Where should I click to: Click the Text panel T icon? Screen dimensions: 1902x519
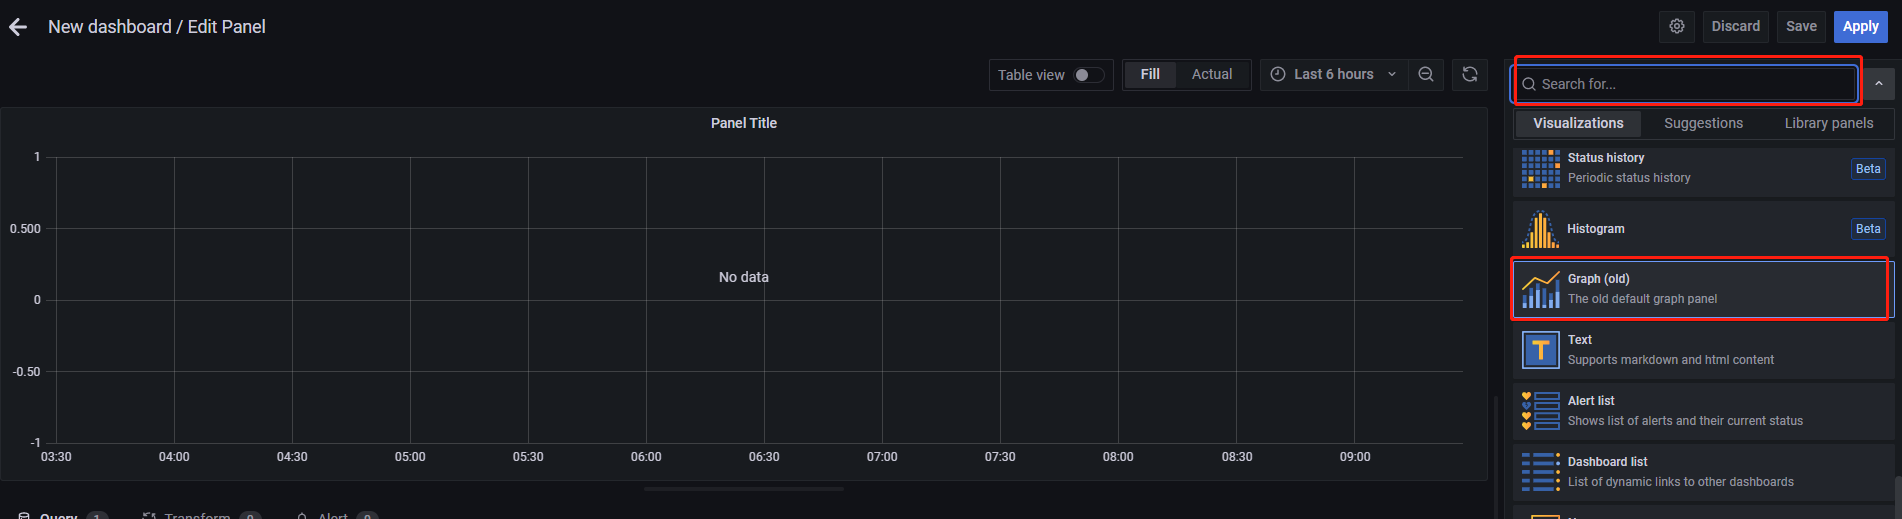click(1541, 350)
